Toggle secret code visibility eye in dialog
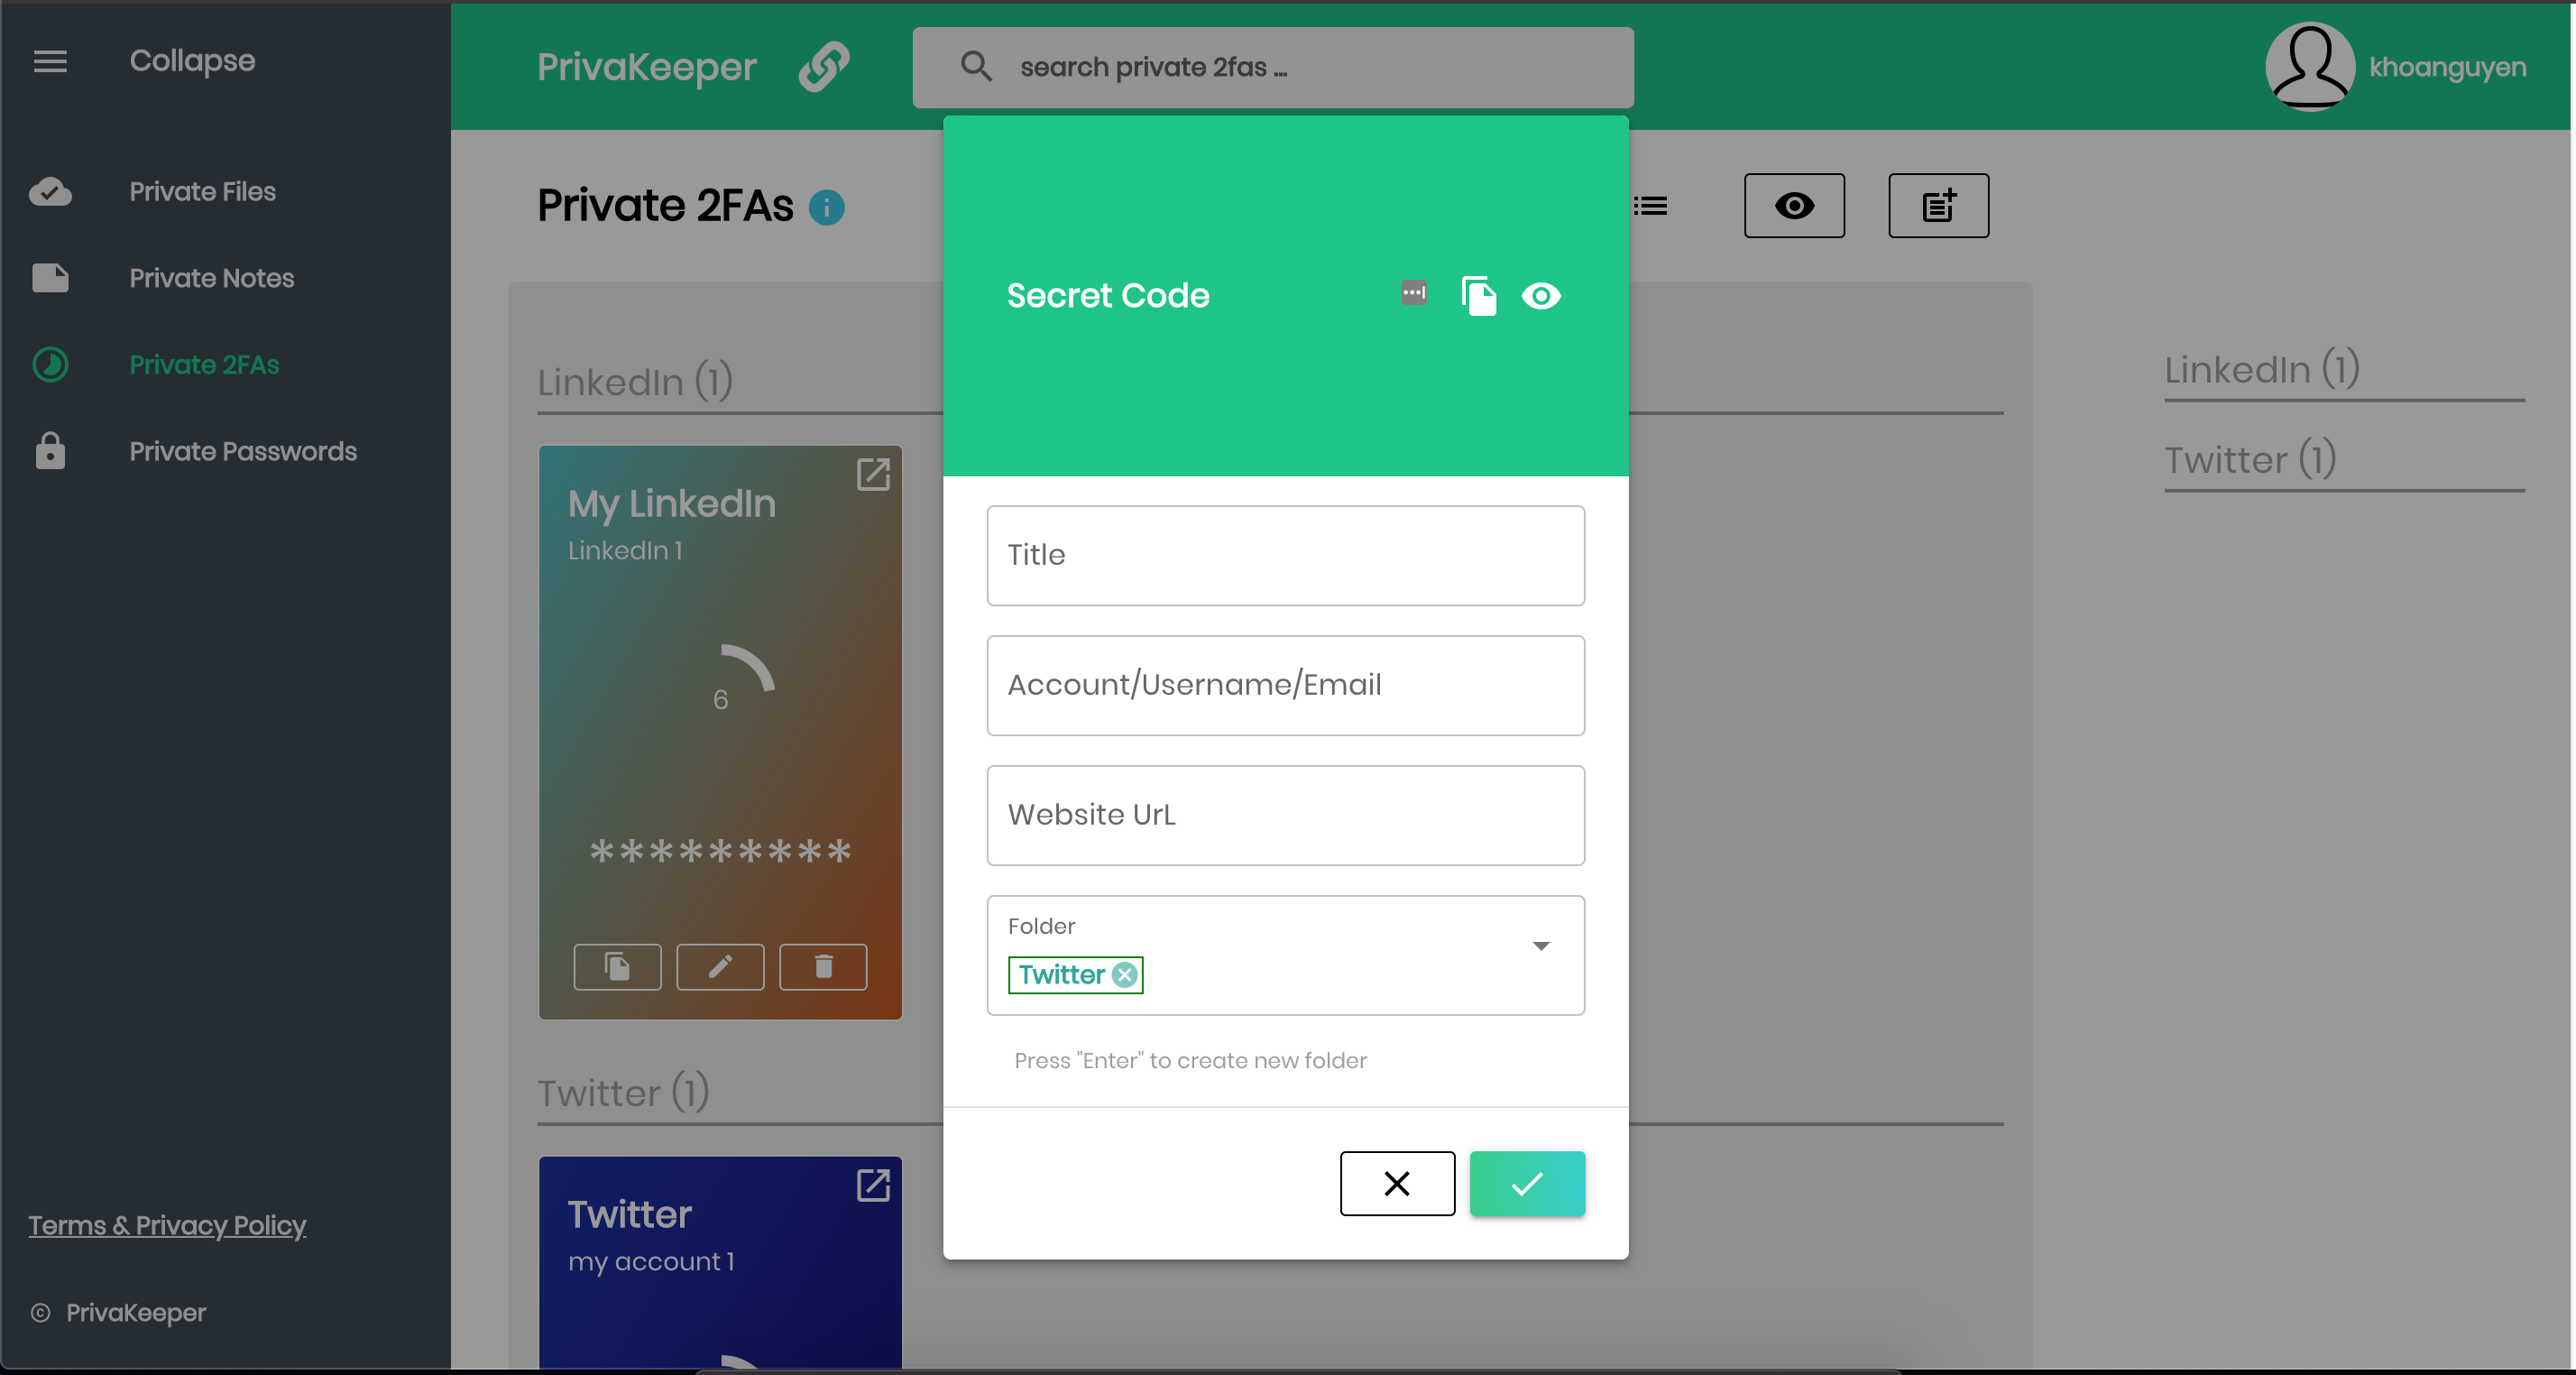This screenshot has width=2576, height=1375. tap(1540, 295)
